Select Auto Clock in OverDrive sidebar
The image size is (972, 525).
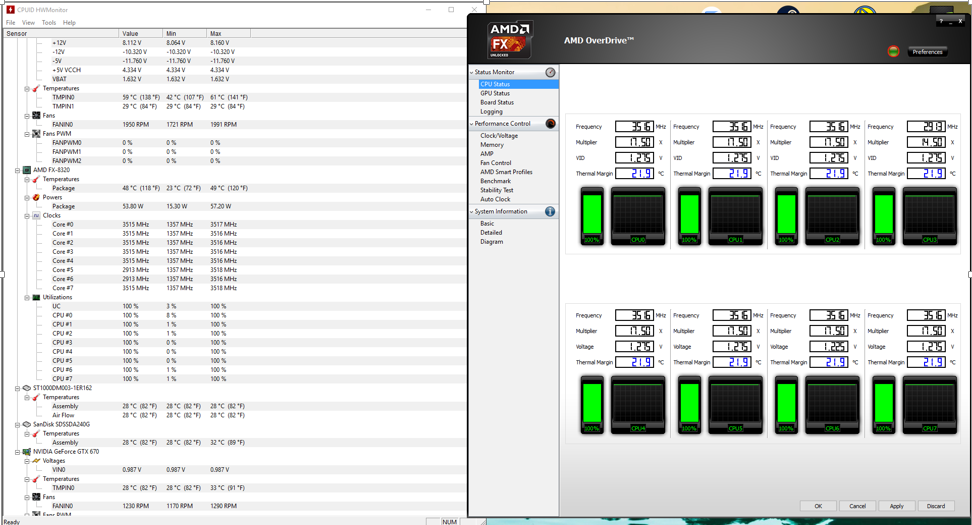[x=495, y=200]
